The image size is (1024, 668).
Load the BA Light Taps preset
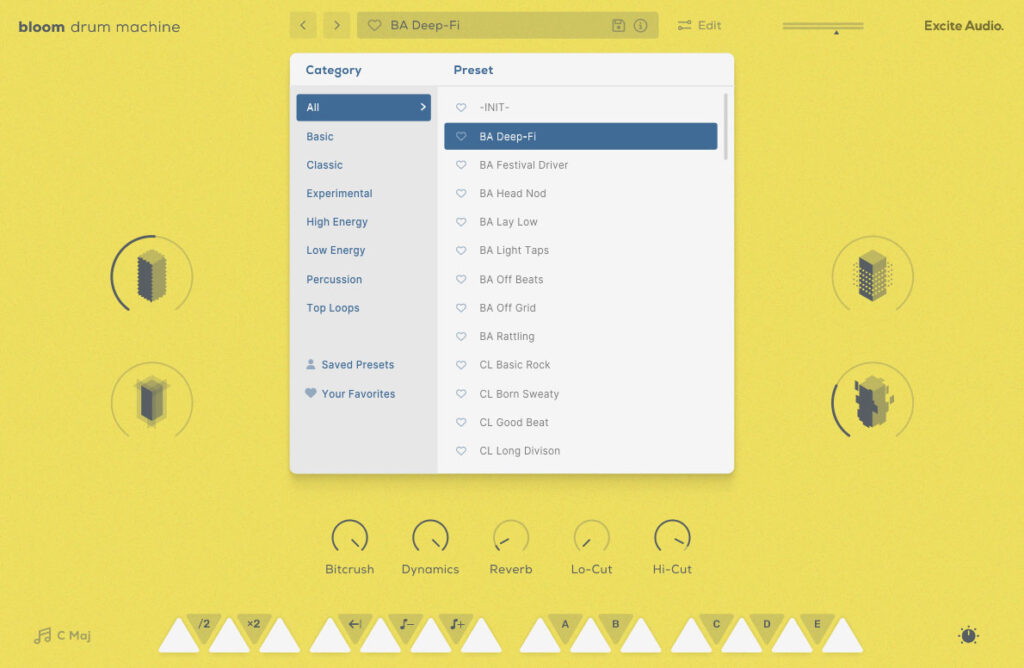[581, 251]
